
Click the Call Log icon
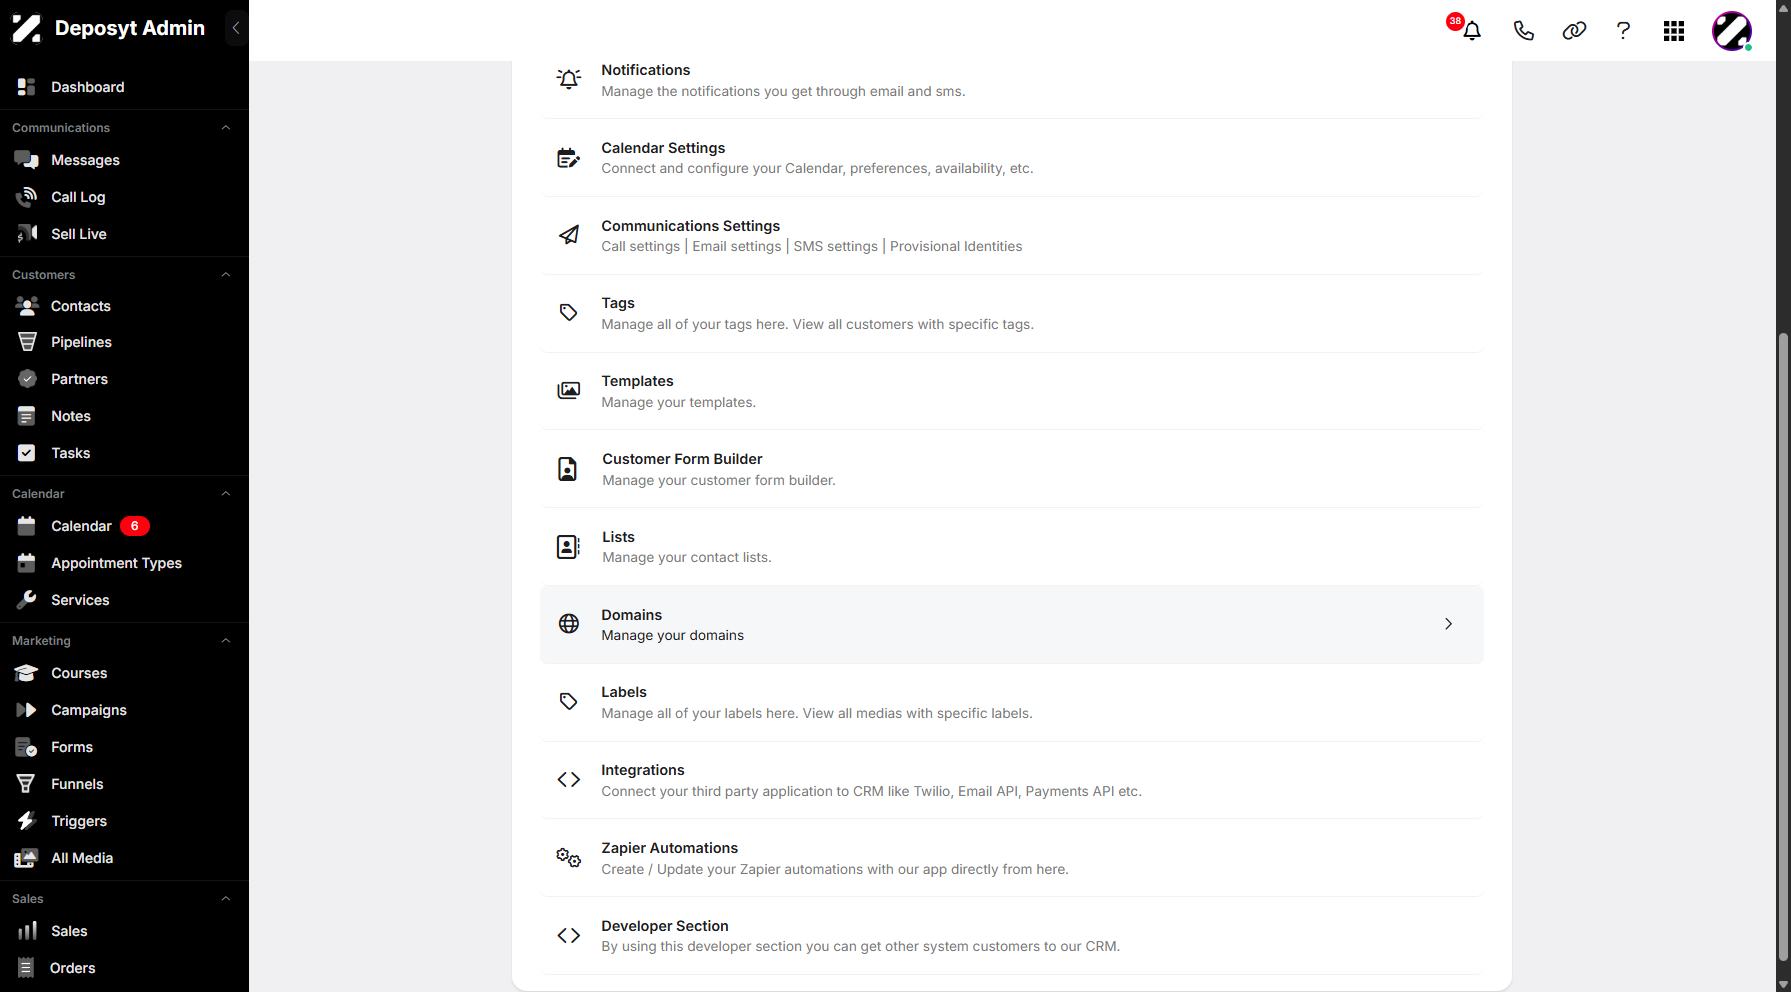pyautogui.click(x=27, y=197)
